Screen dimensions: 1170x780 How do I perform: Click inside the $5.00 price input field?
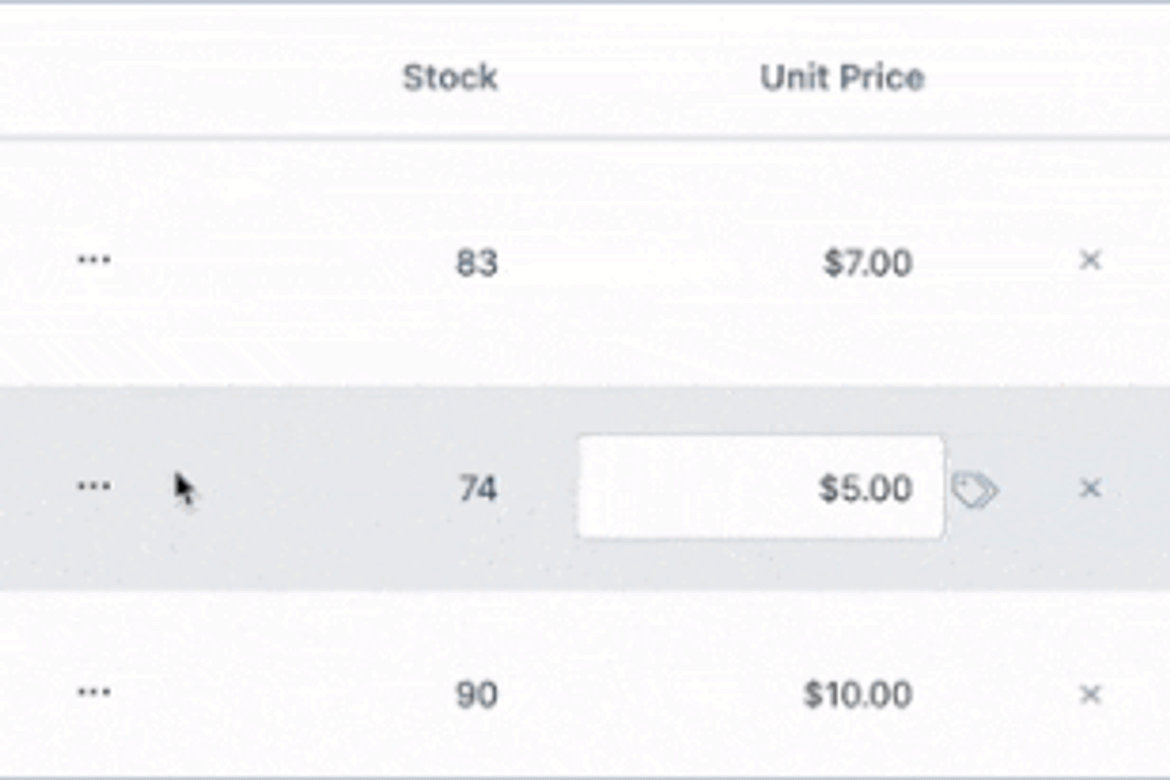point(758,488)
